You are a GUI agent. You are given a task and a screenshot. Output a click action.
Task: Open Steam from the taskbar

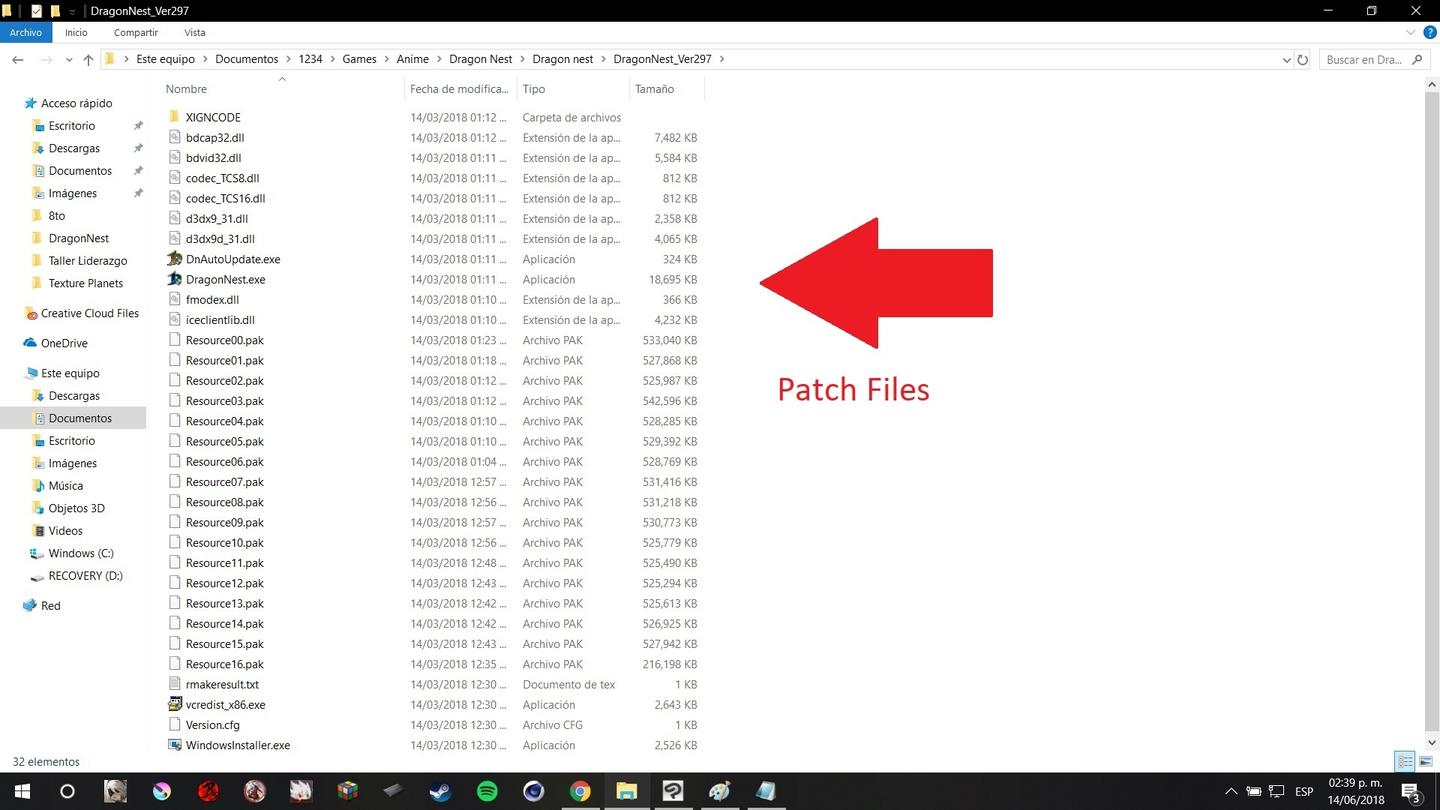(440, 791)
